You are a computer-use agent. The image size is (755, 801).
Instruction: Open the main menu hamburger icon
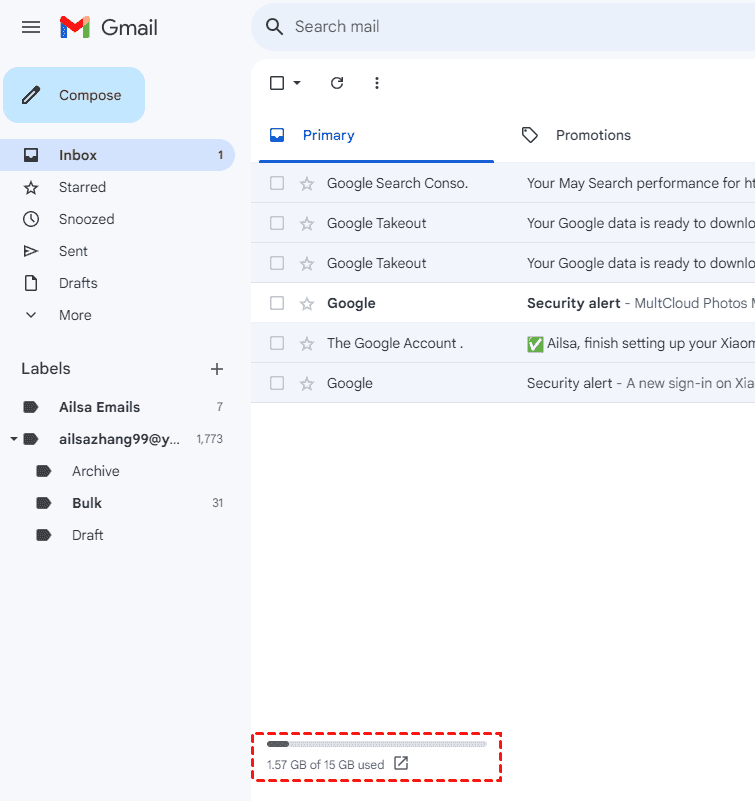tap(31, 27)
